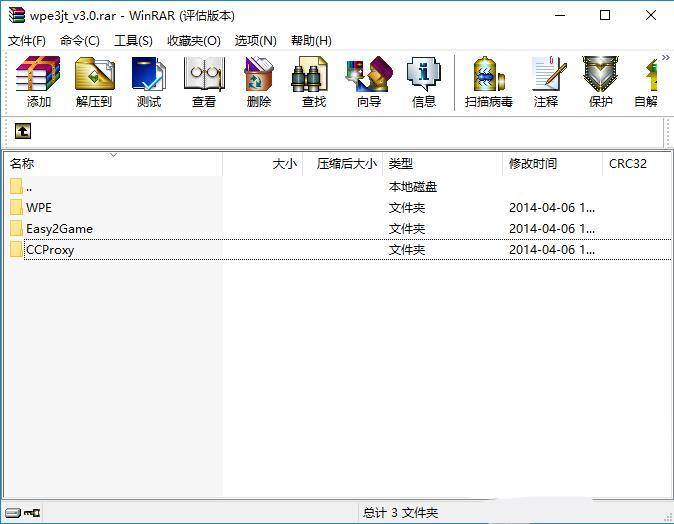Show archive Info (信息) icon

coord(424,82)
